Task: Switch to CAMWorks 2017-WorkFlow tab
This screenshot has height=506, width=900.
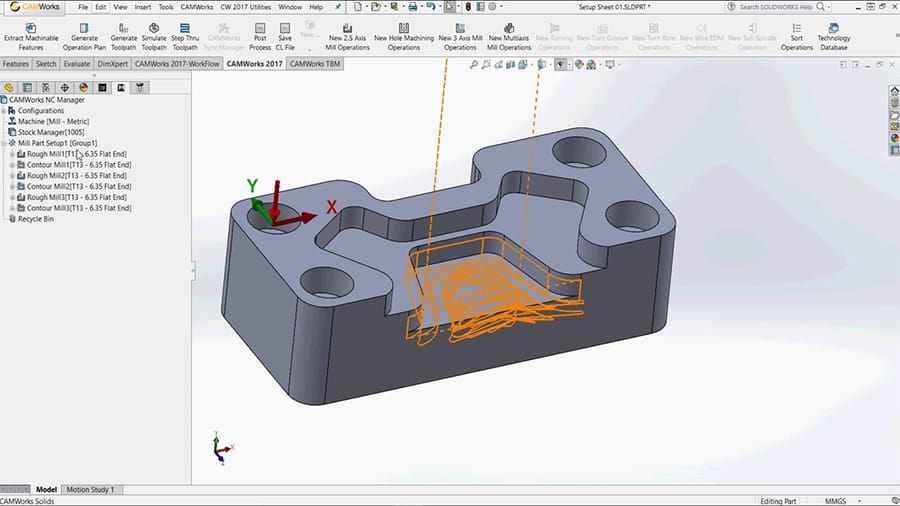Action: [x=177, y=64]
